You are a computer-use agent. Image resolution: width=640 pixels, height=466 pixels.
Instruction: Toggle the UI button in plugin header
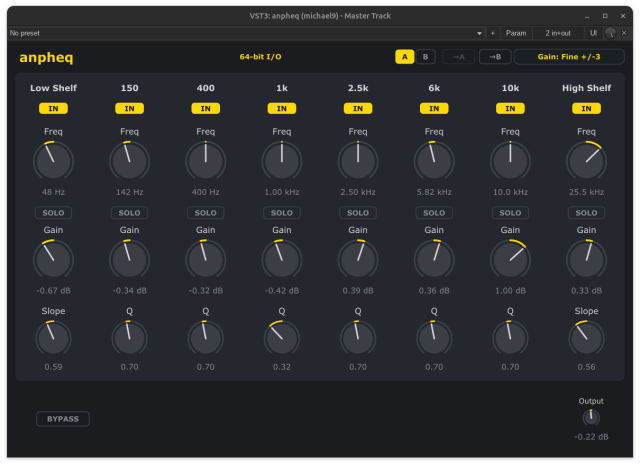[x=593, y=33]
